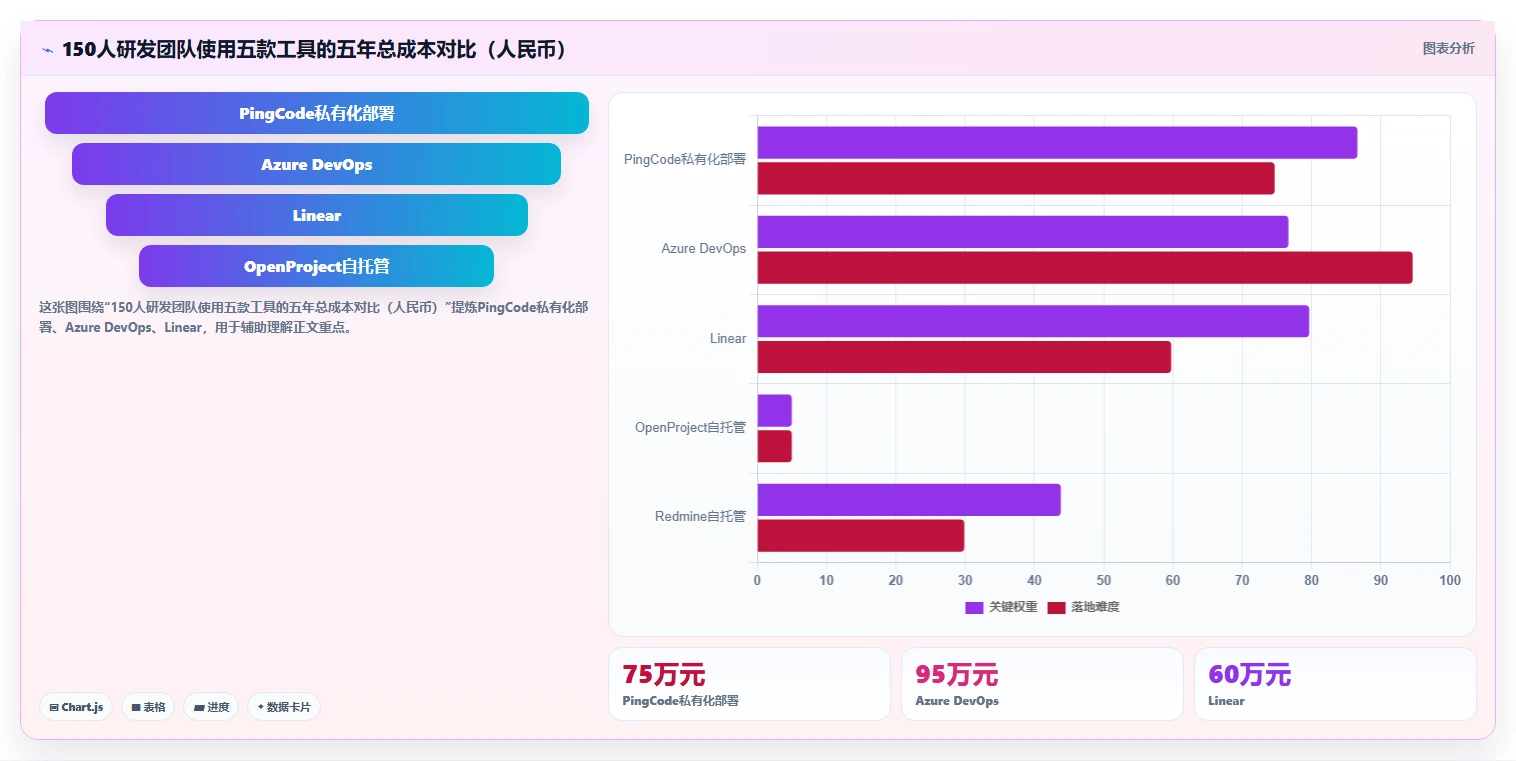Click Redmine自托管 purple bar

(x=909, y=500)
